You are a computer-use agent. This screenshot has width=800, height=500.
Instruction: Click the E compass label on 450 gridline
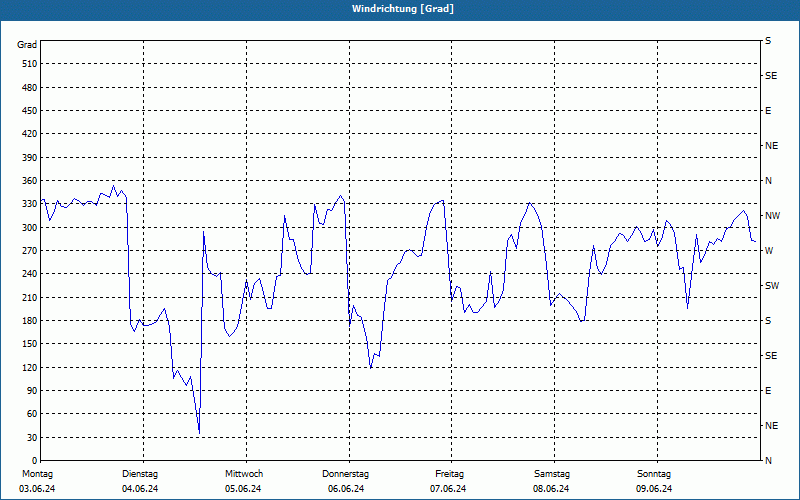pos(768,111)
